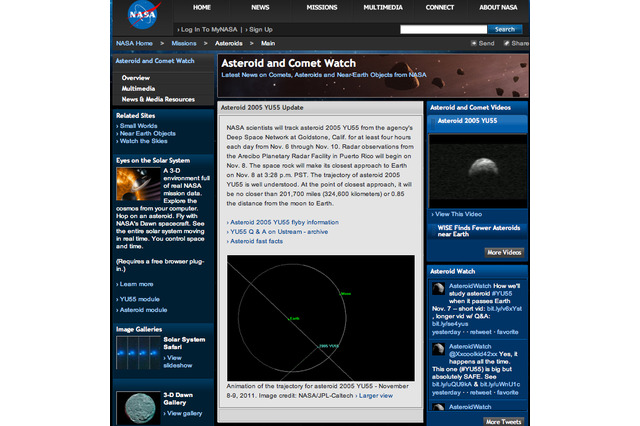Go to Asteroids breadcrumb

pyautogui.click(x=229, y=43)
